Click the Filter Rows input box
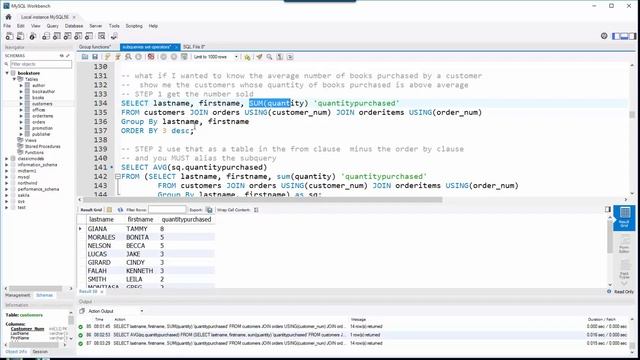This screenshot has height=360, width=640. click(x=167, y=210)
